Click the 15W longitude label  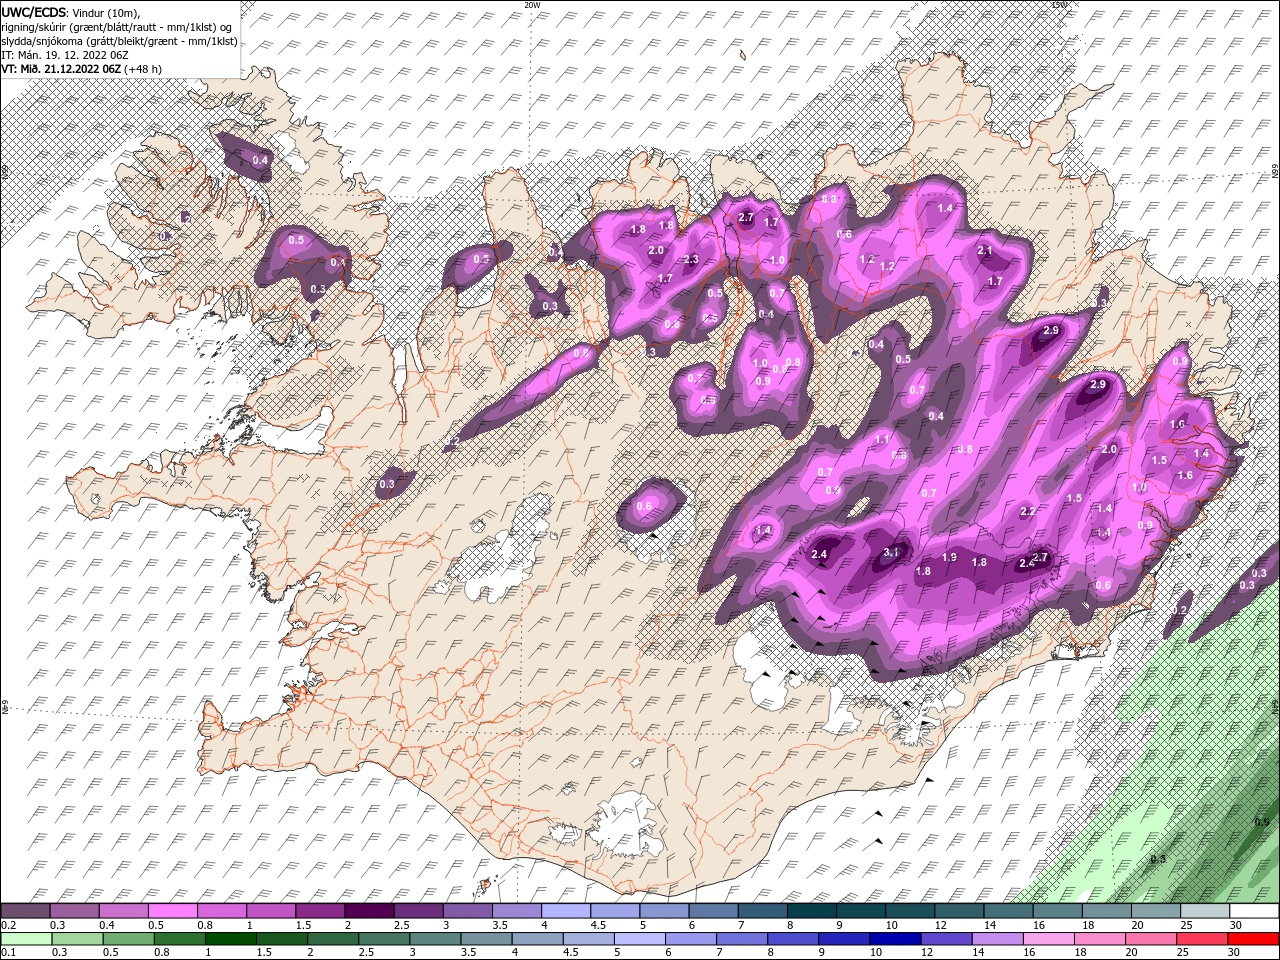1059,5
